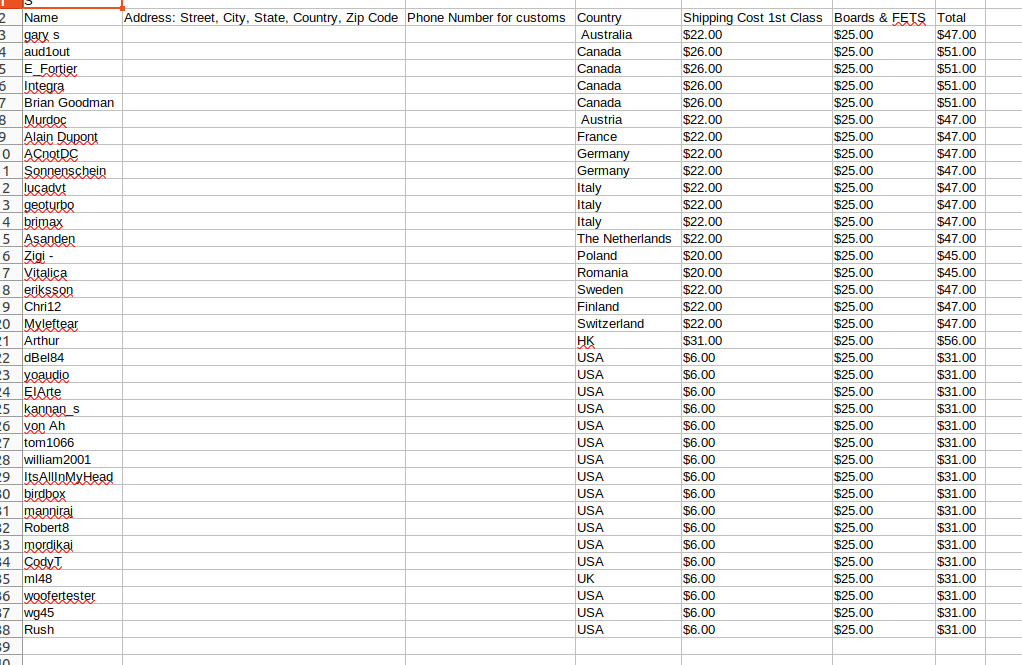Select the Name column header cell
The height and width of the screenshot is (665, 1022).
coord(72,18)
